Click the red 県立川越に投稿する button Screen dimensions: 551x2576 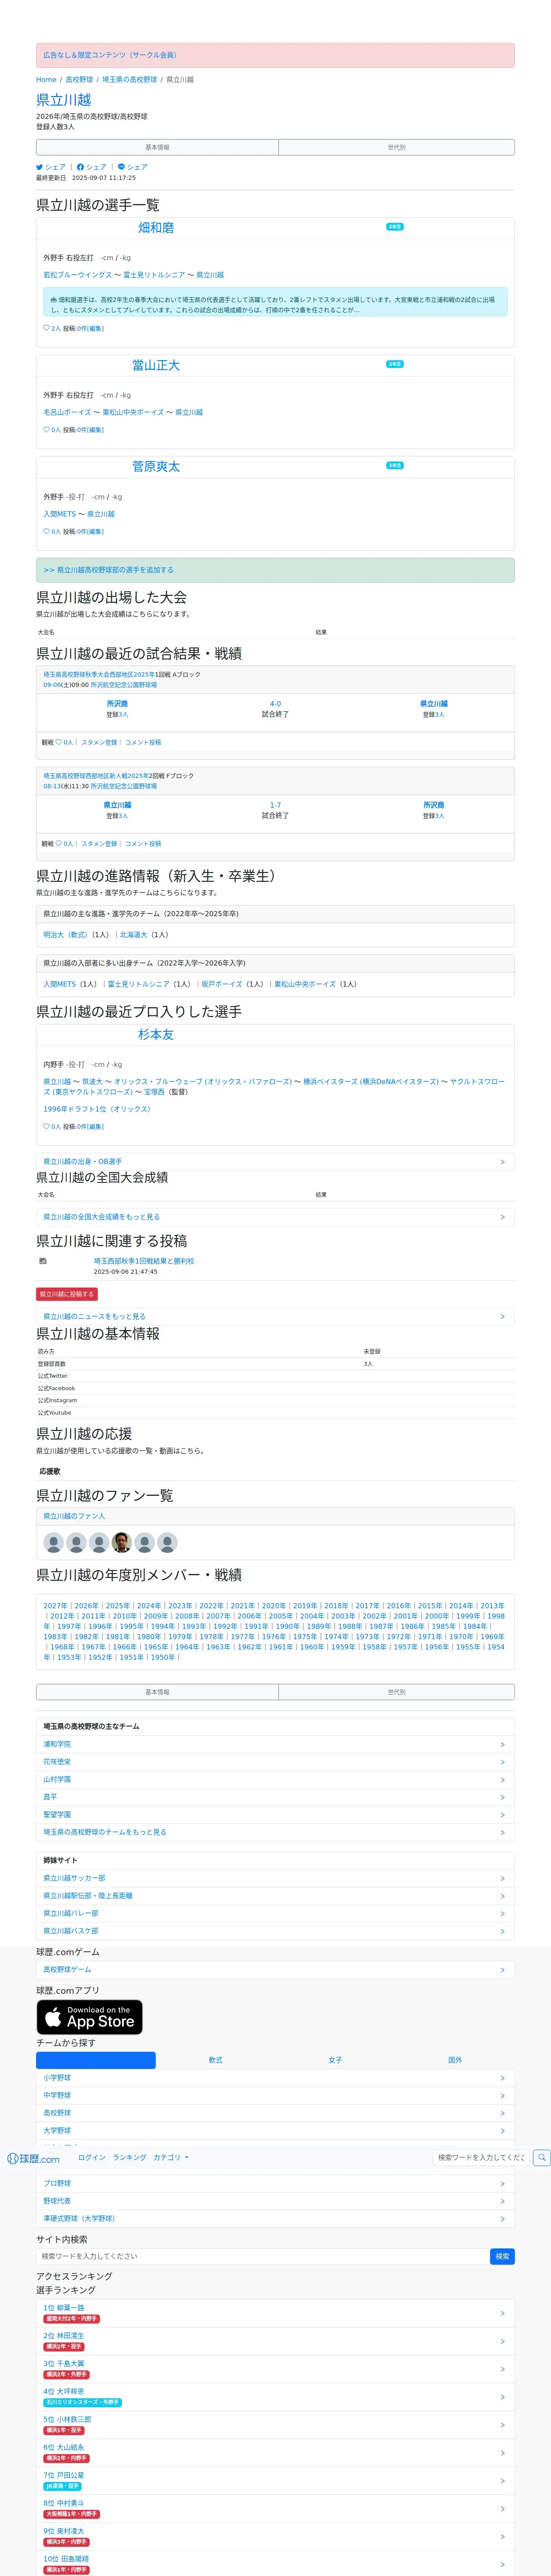67,1294
